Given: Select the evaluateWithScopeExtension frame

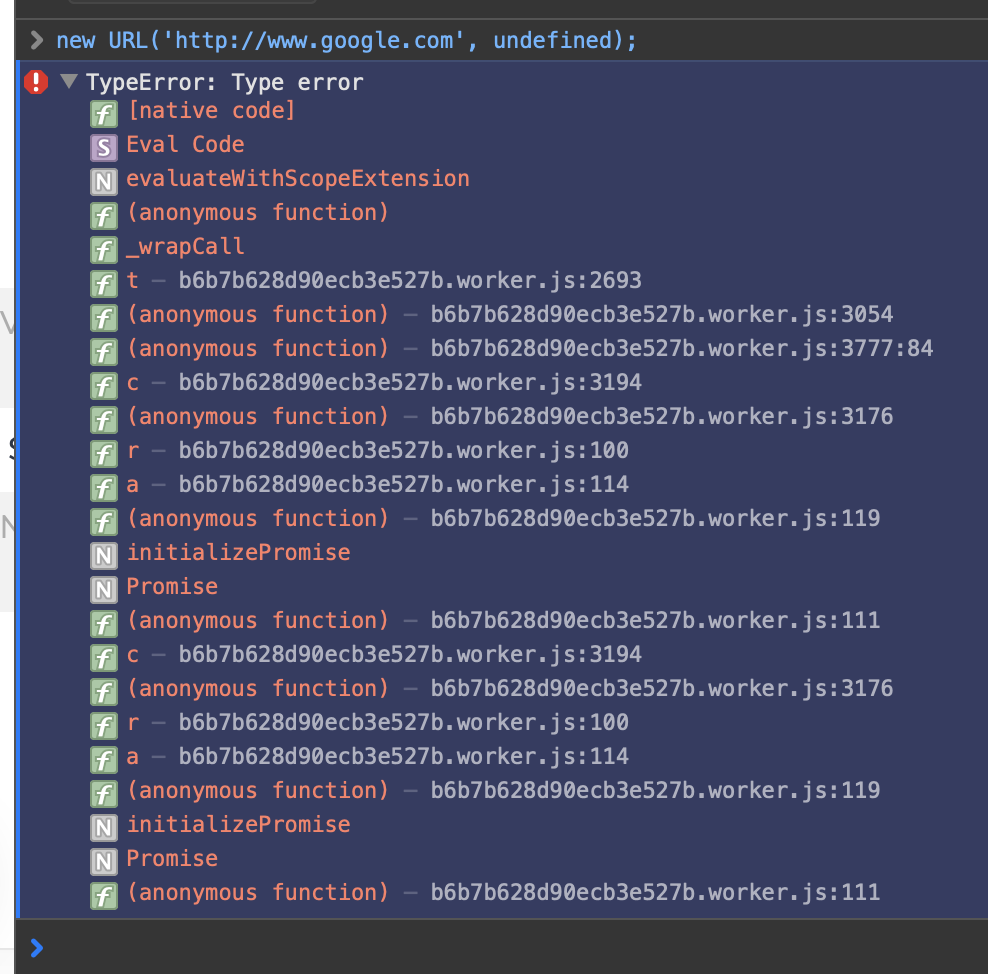Looking at the screenshot, I should (298, 179).
